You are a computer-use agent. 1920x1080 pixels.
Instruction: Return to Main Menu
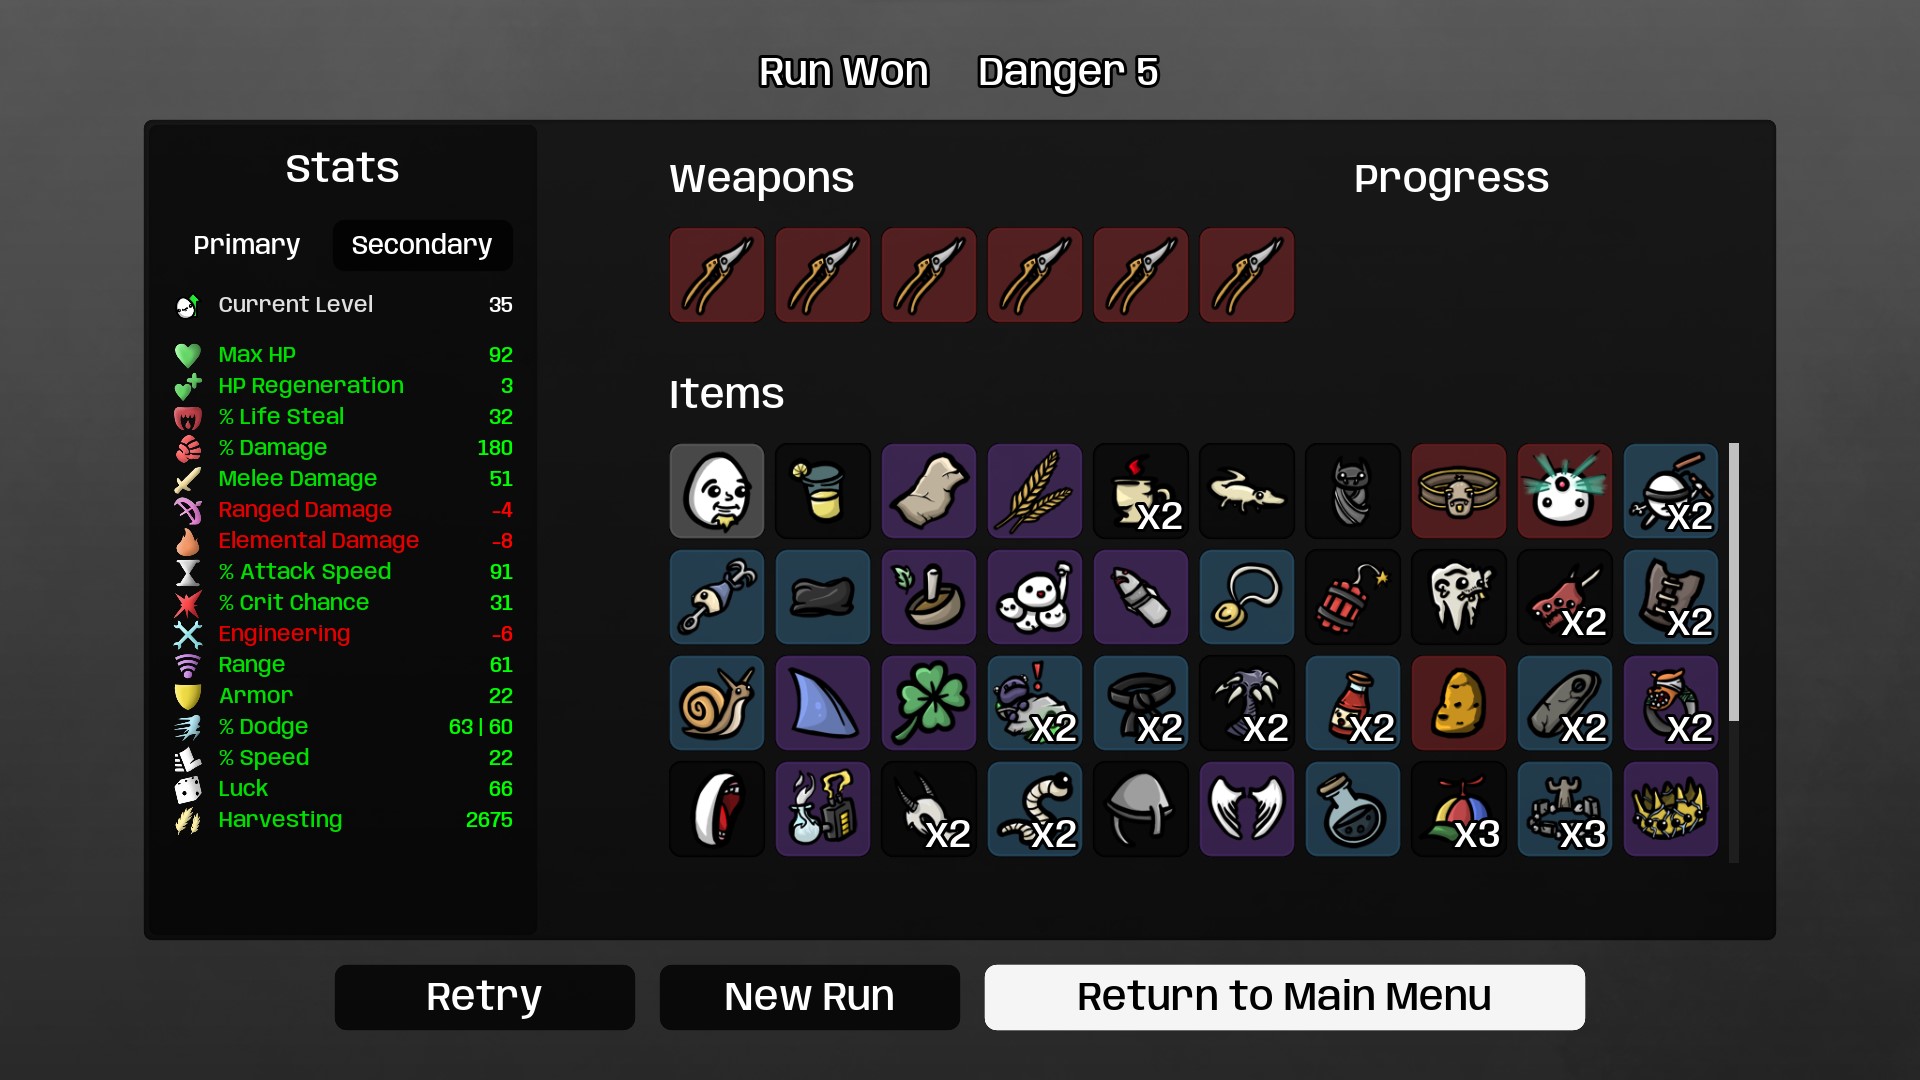tap(1285, 997)
